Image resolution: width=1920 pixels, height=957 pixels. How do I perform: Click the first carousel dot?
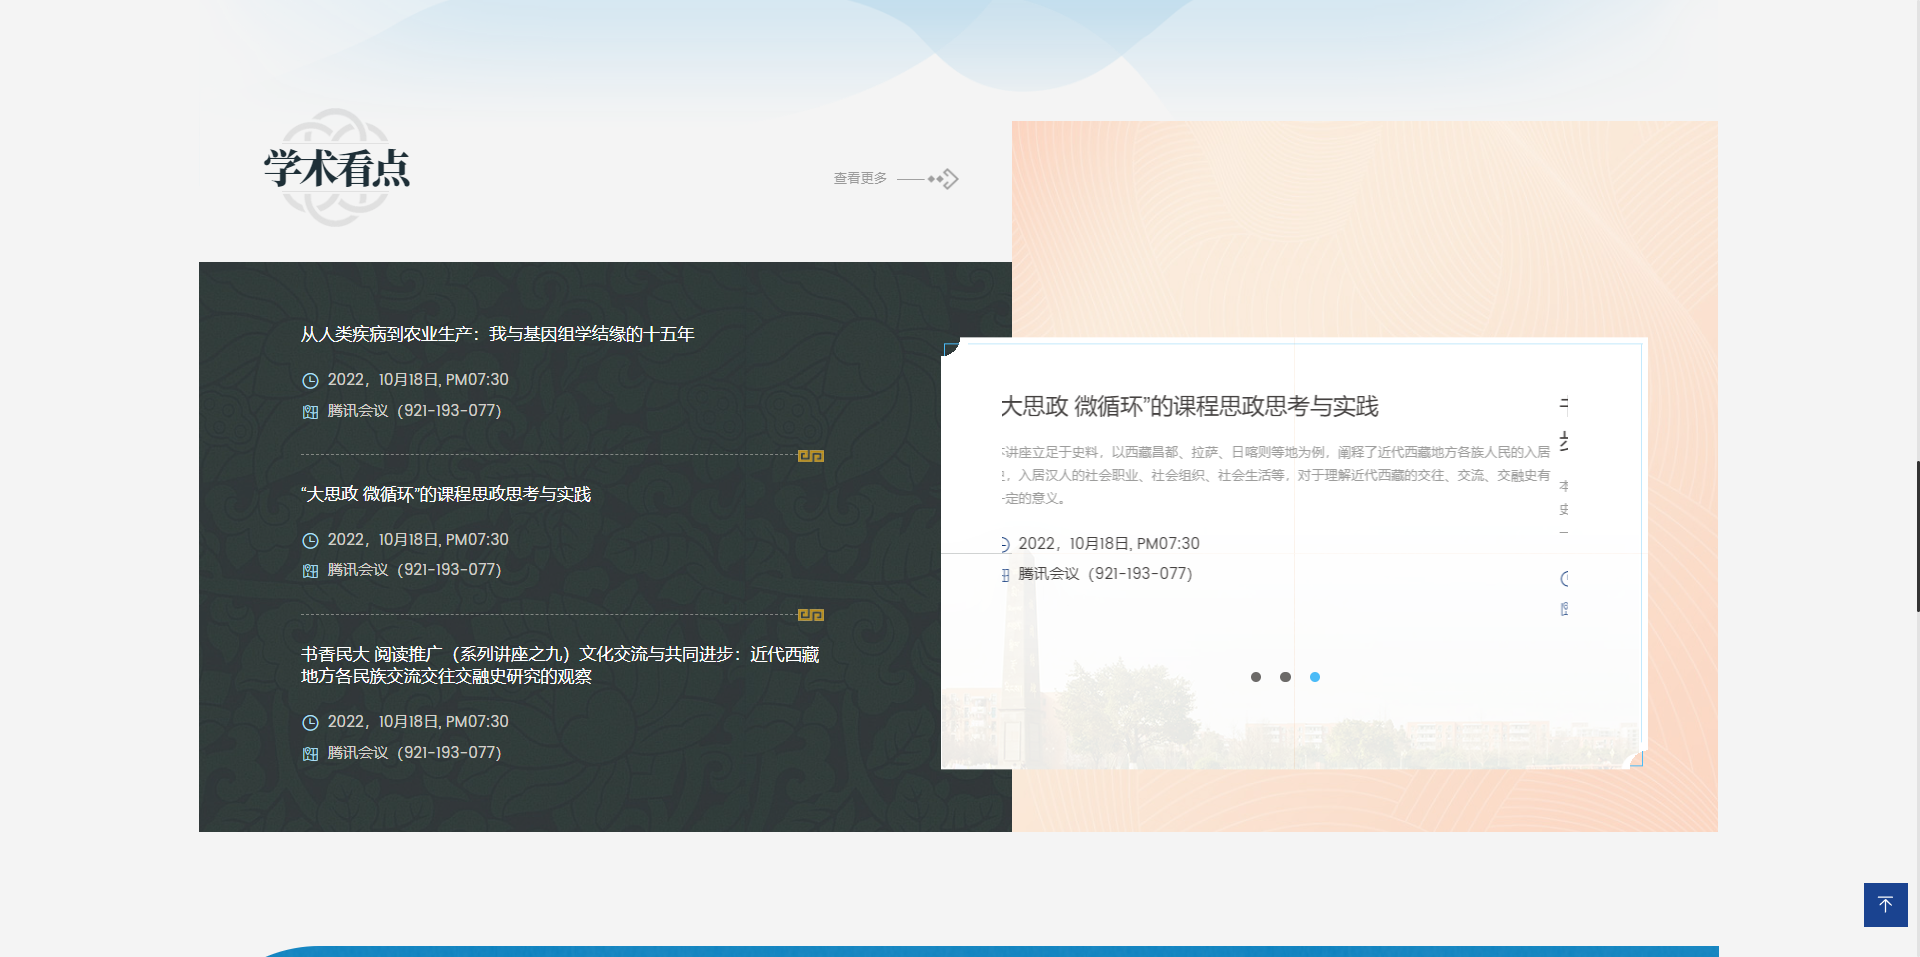click(x=1256, y=677)
